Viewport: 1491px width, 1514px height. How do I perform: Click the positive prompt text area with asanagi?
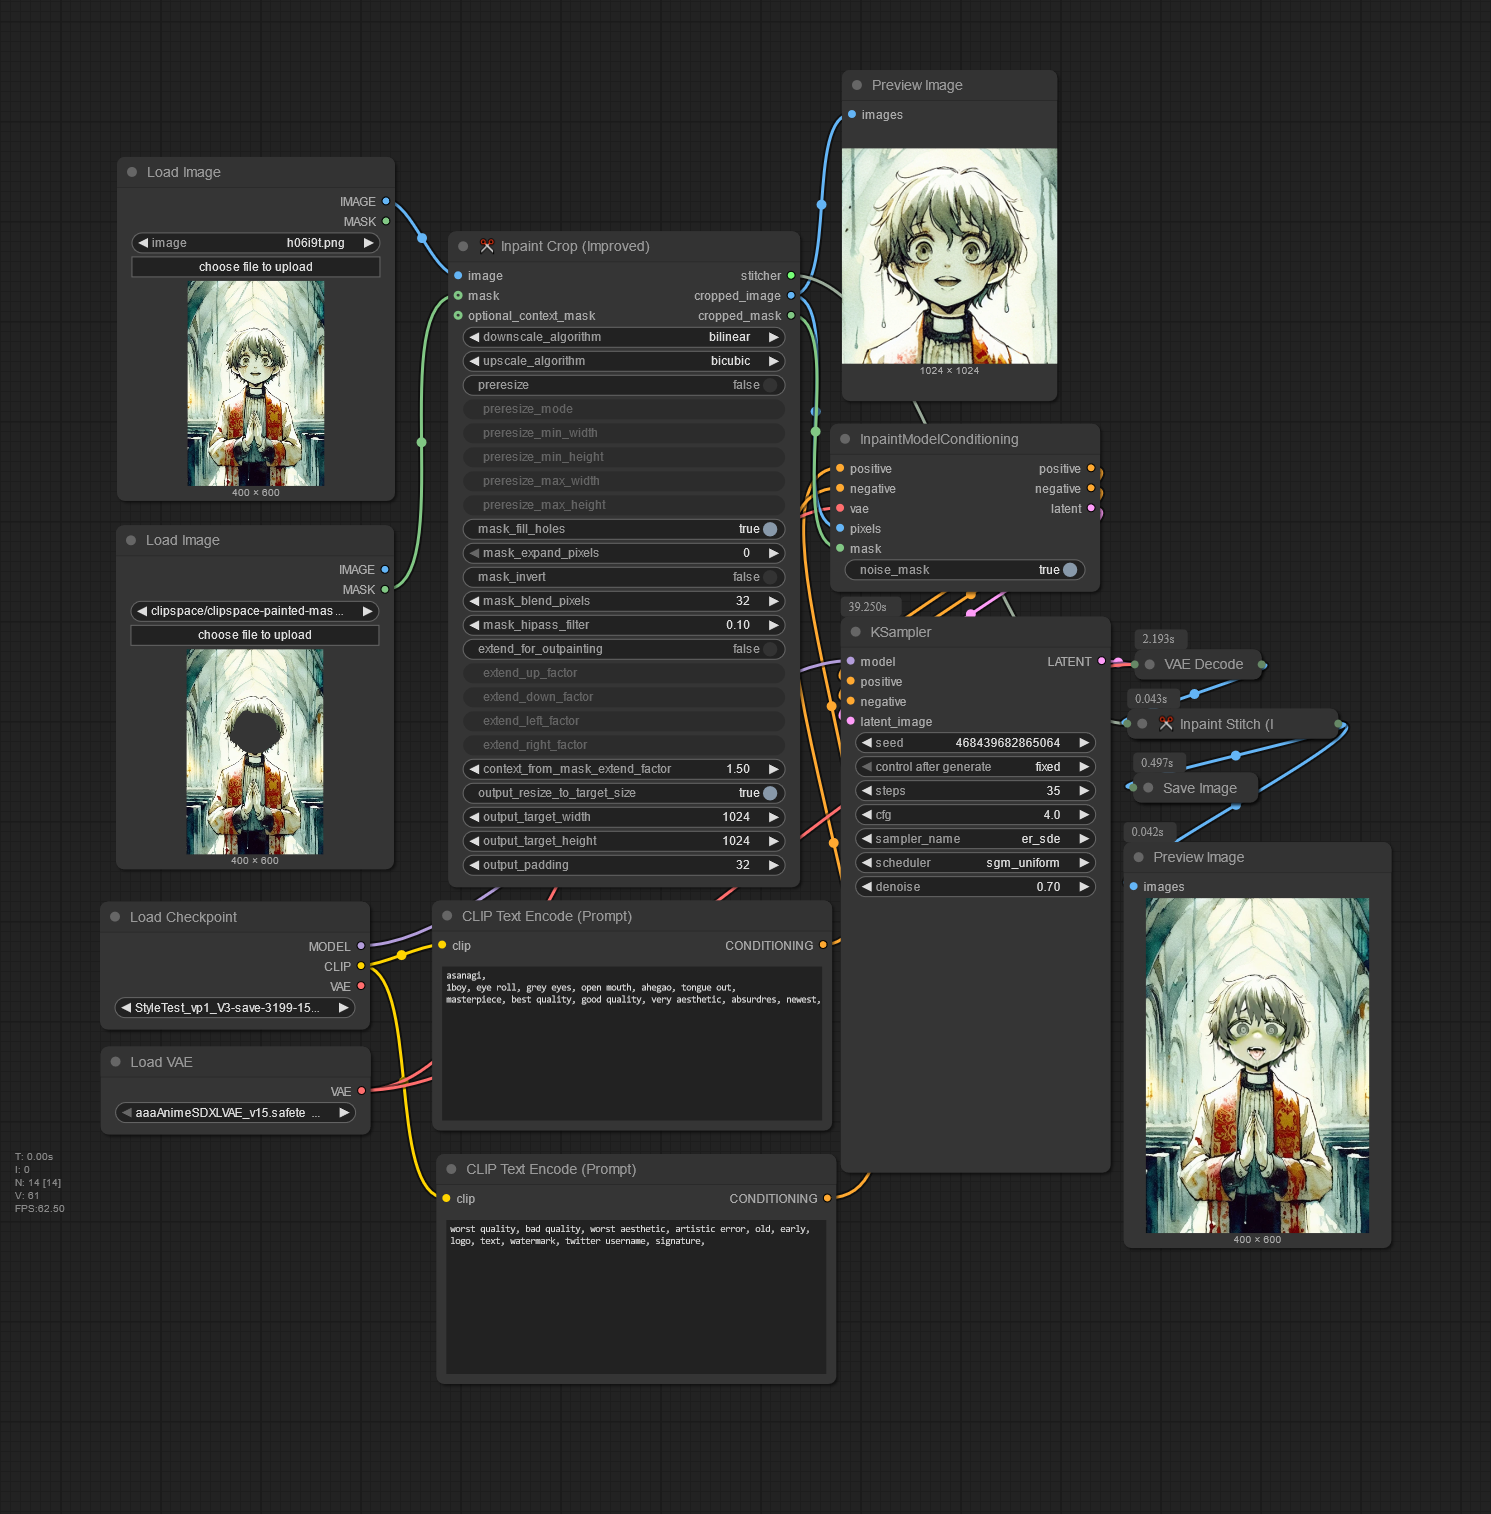pos(632,1040)
